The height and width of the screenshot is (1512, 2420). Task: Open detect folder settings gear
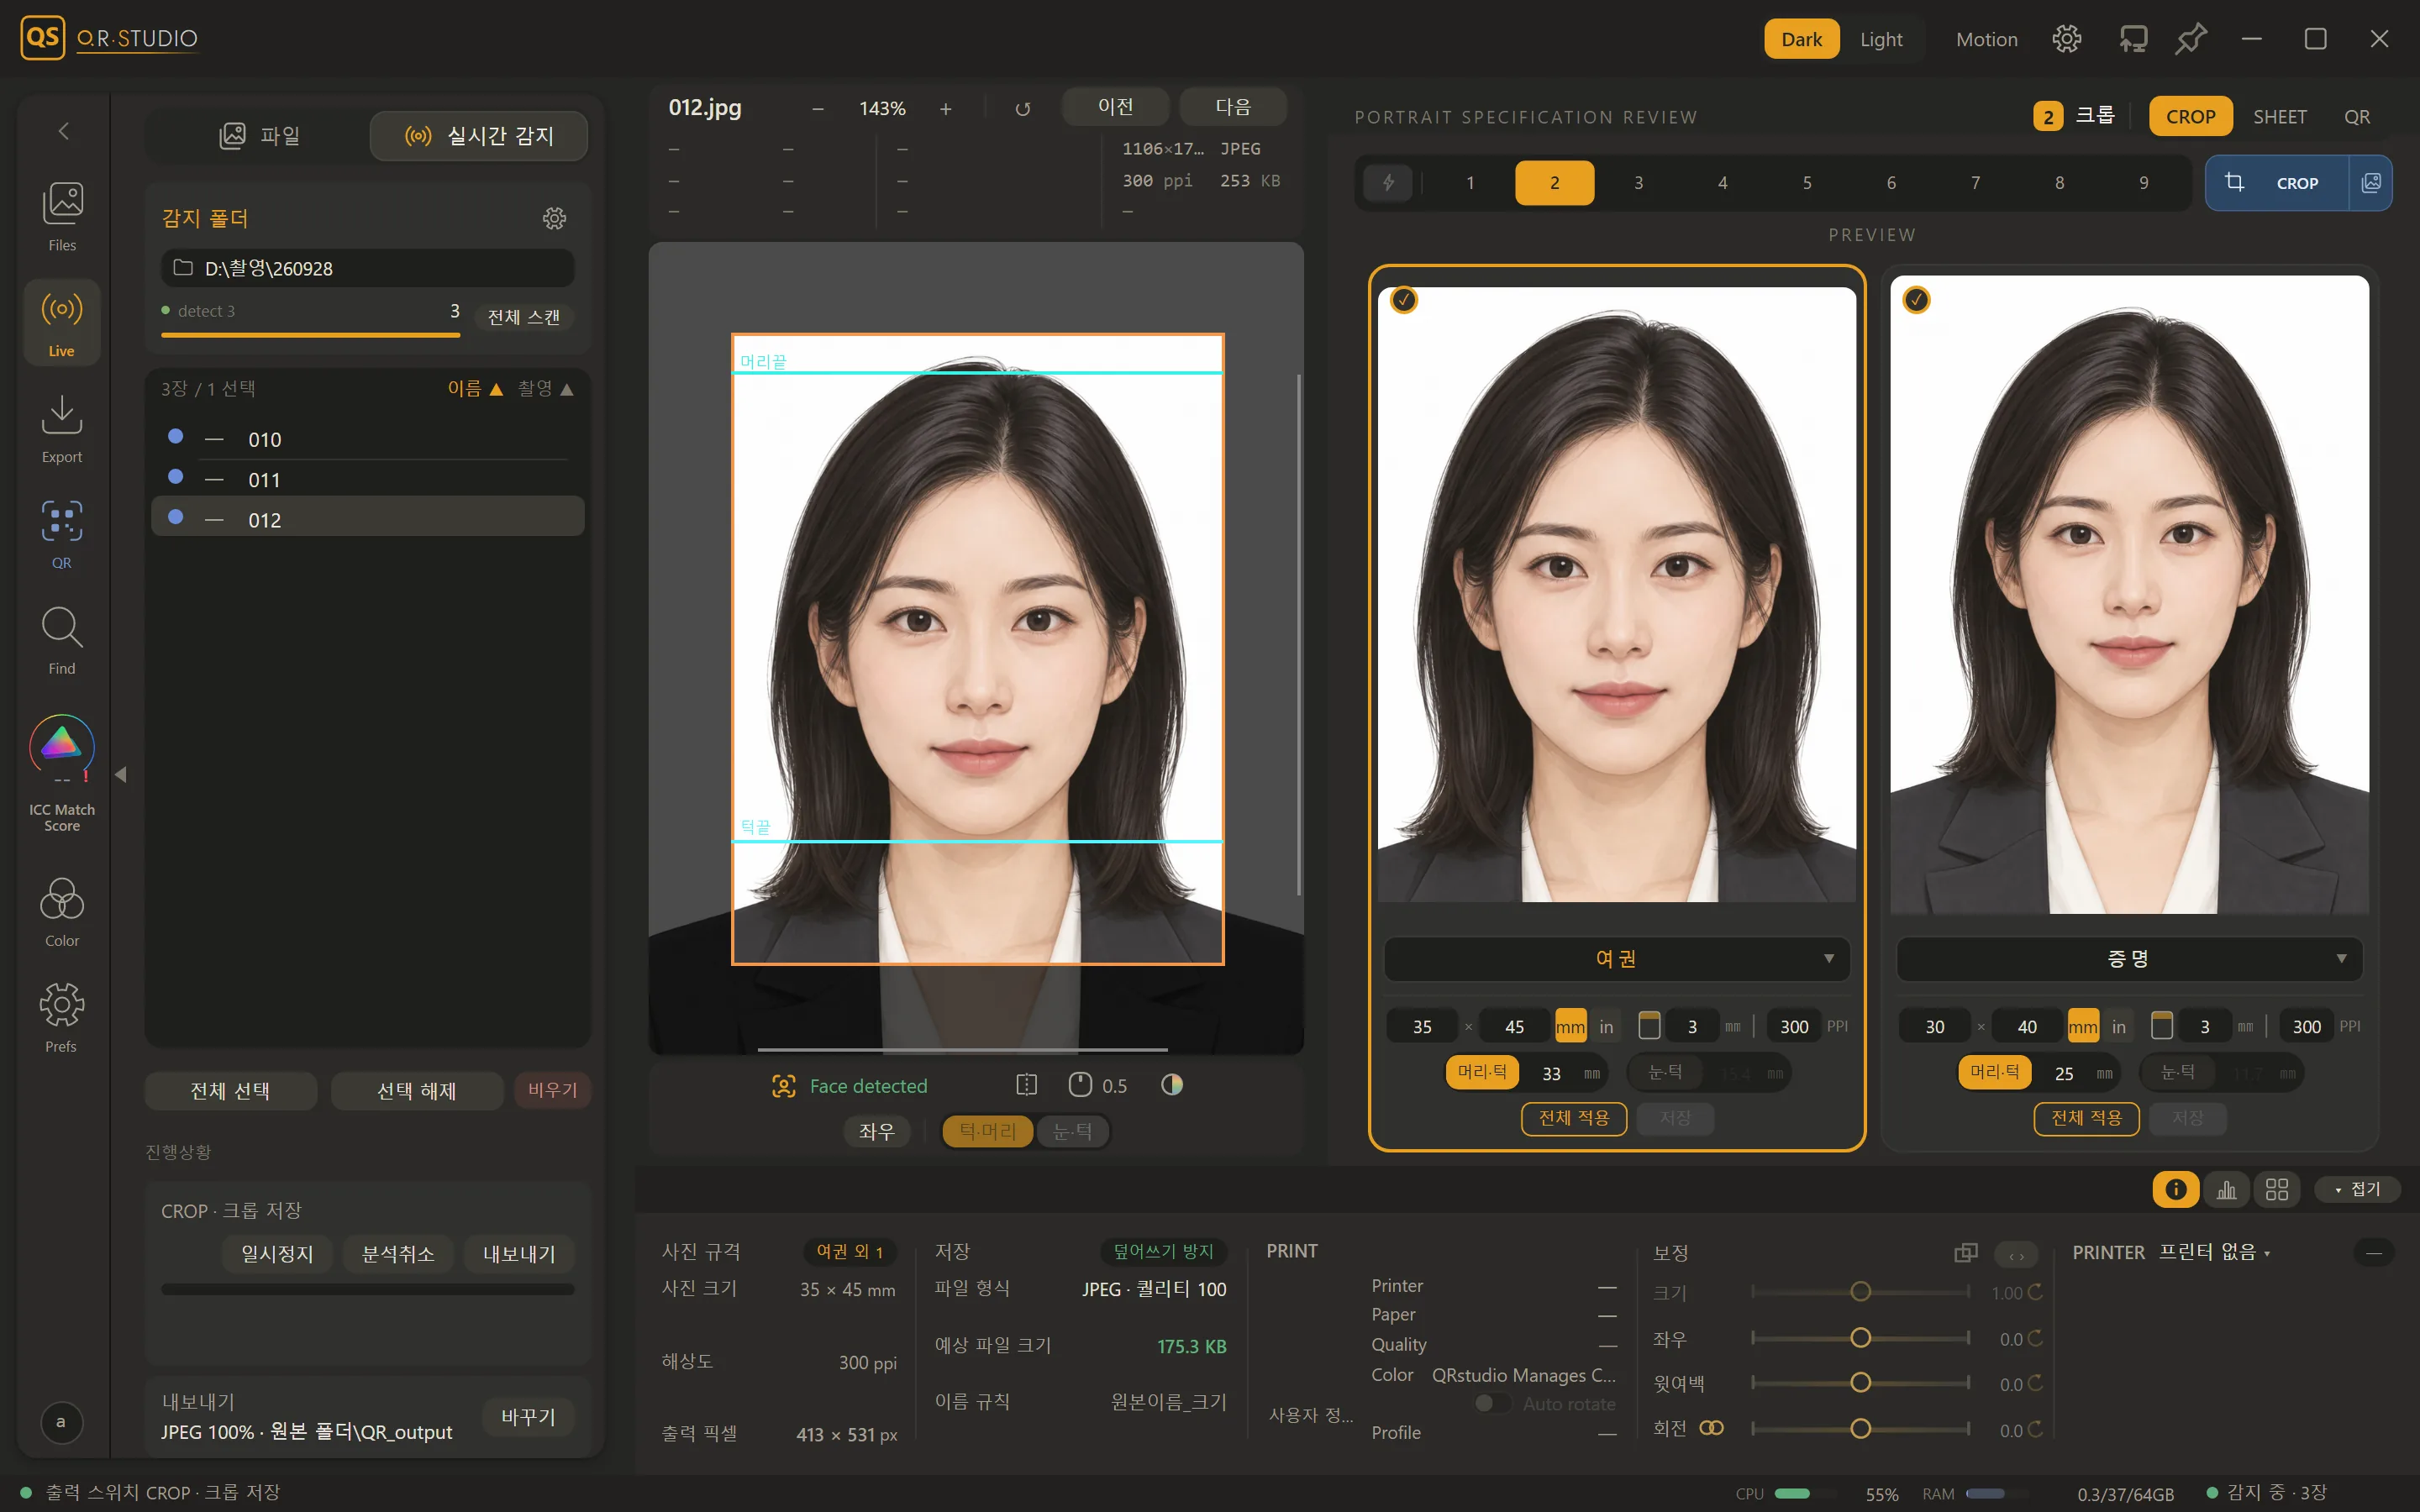coord(554,218)
